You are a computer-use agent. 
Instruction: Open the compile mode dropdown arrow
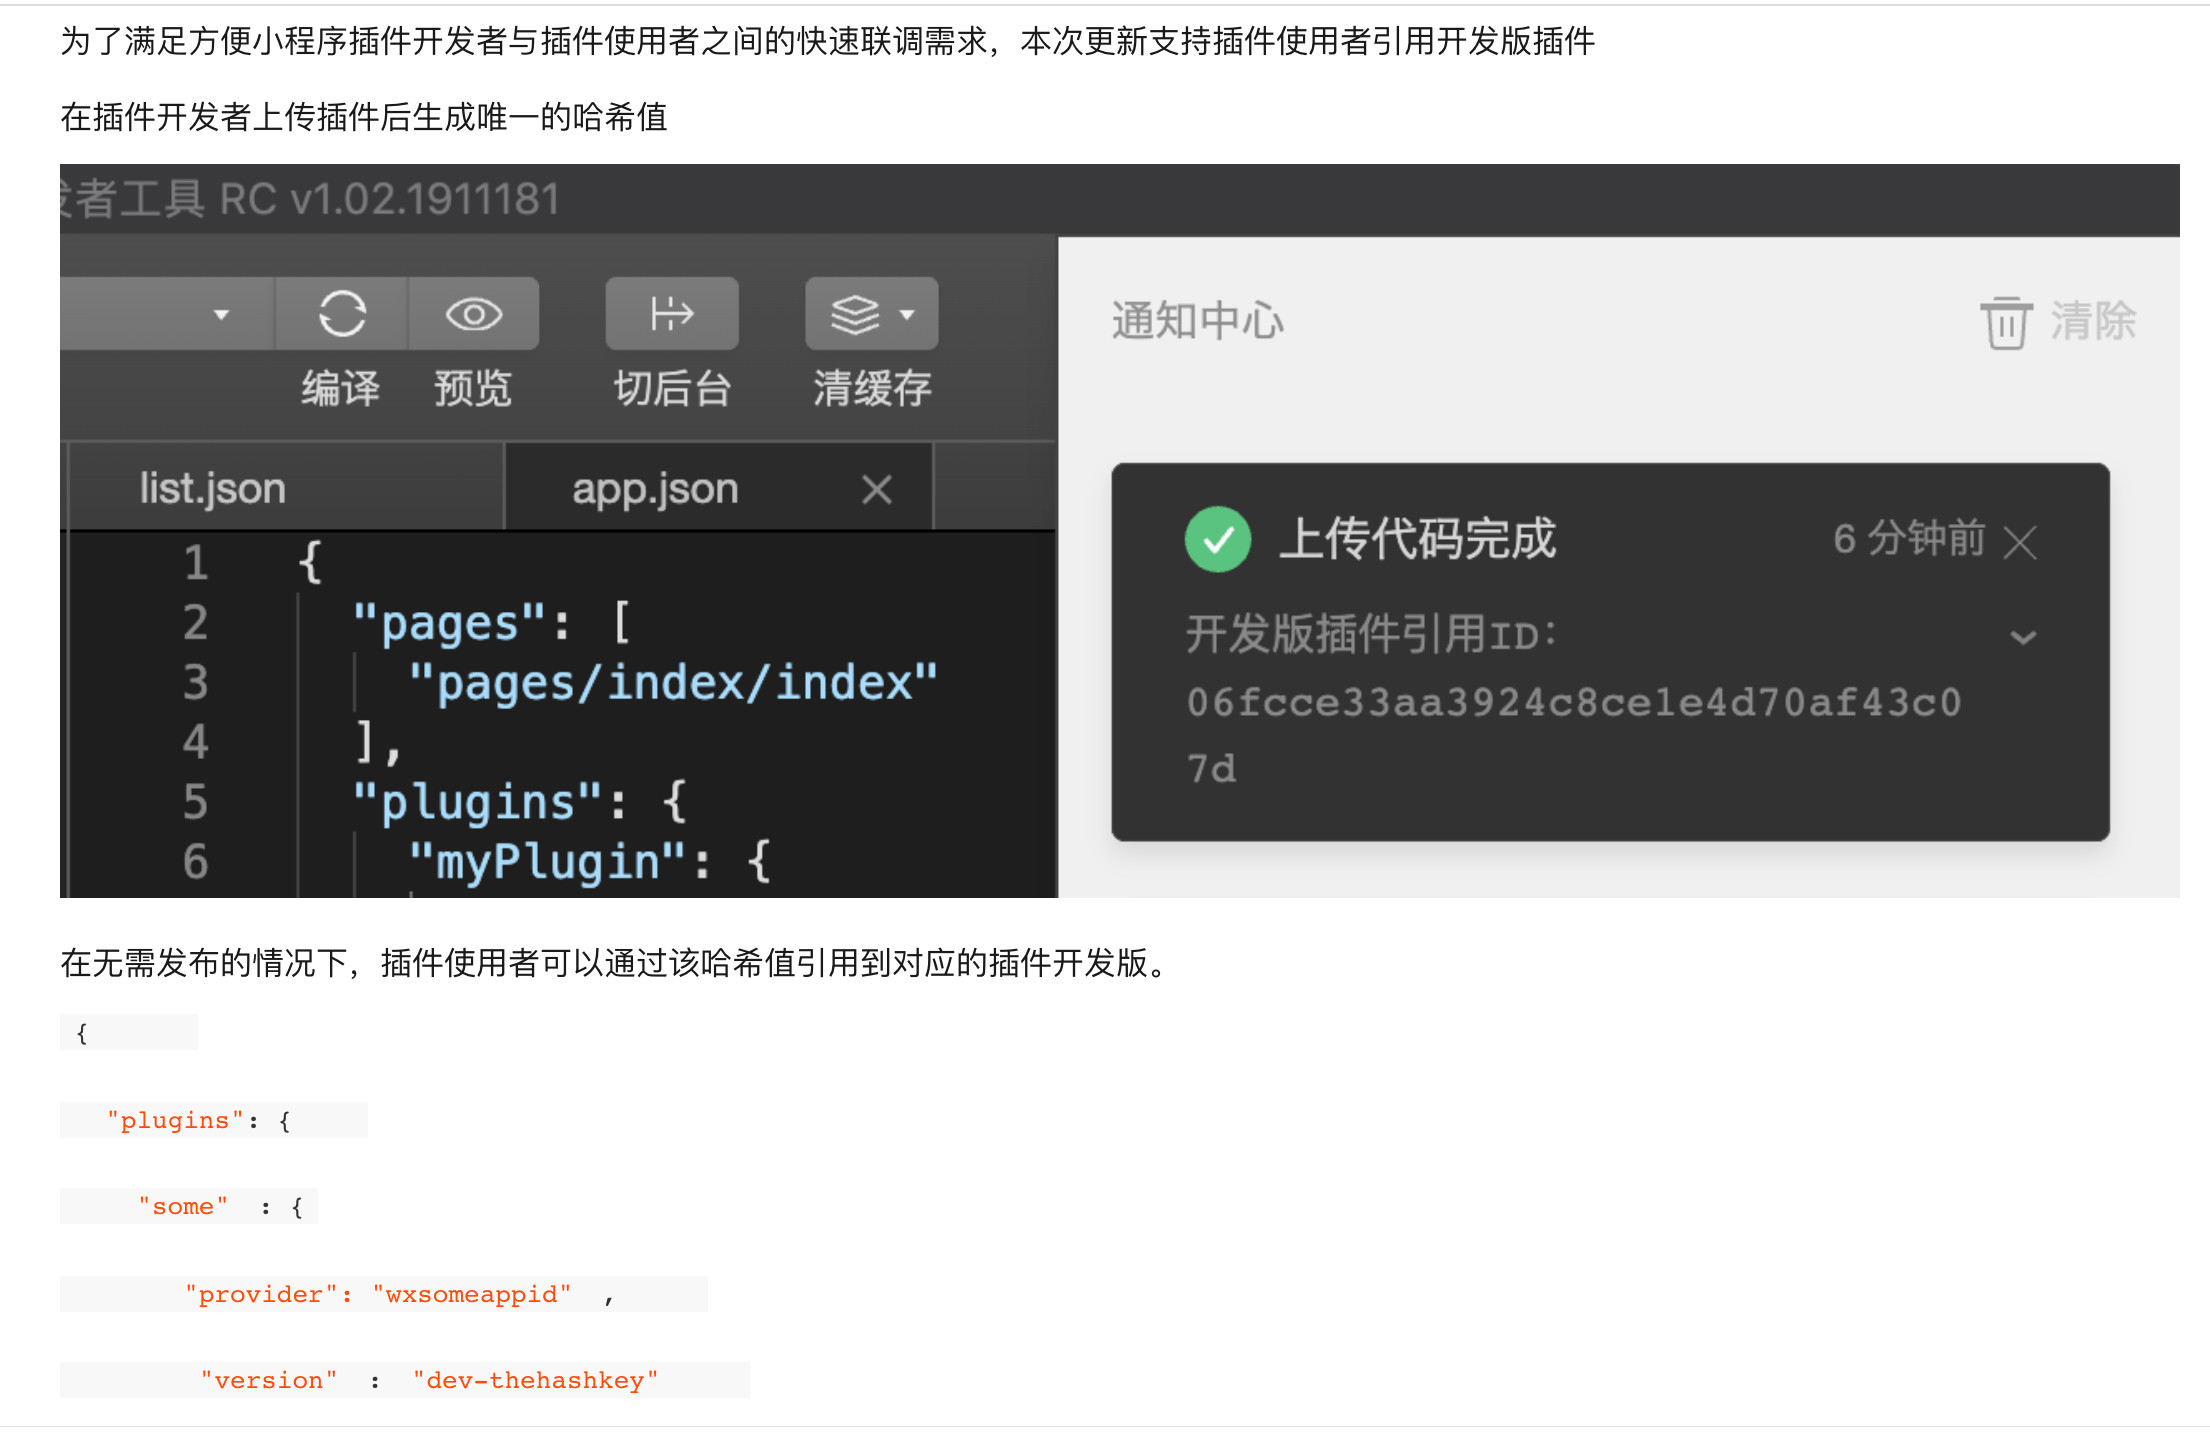pos(221,314)
